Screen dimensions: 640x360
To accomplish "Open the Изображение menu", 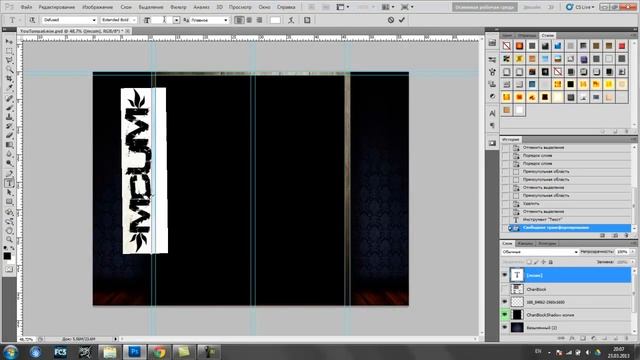I will coord(98,7).
